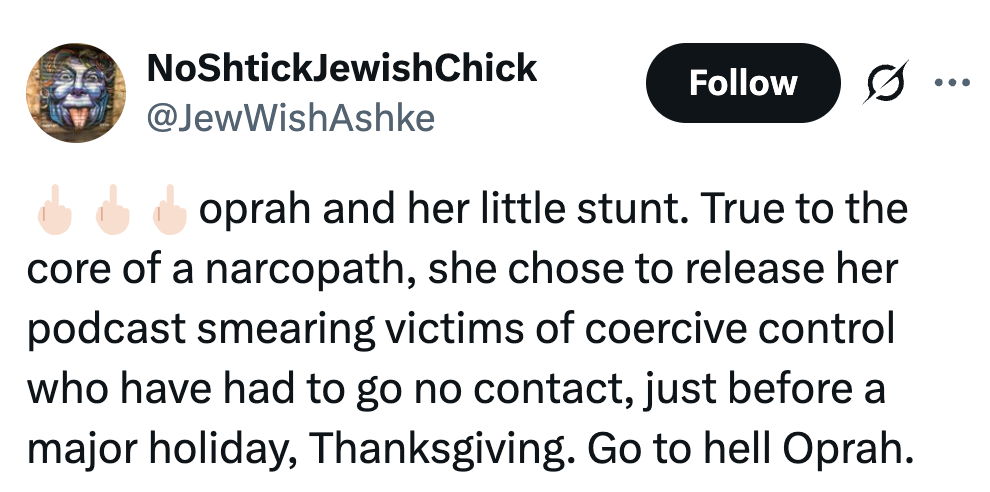Viewport: 990px width, 492px height.
Task: Open the NoShtickJewishChick display name link
Action: click(342, 68)
